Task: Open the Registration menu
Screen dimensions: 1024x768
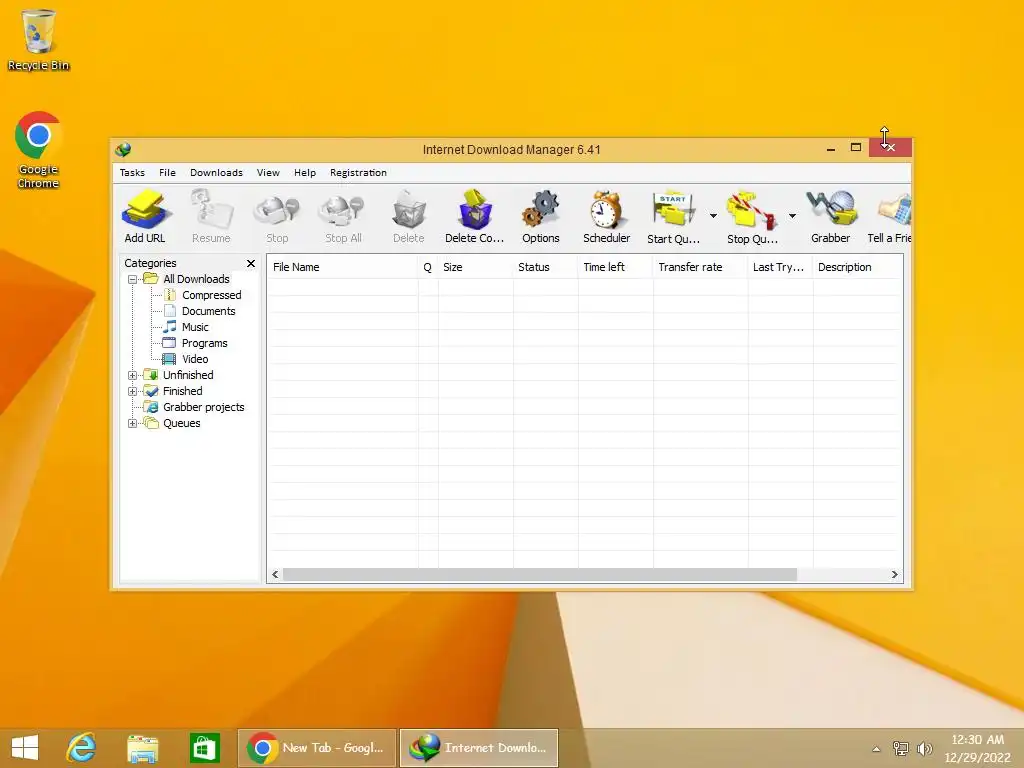Action: [x=358, y=172]
